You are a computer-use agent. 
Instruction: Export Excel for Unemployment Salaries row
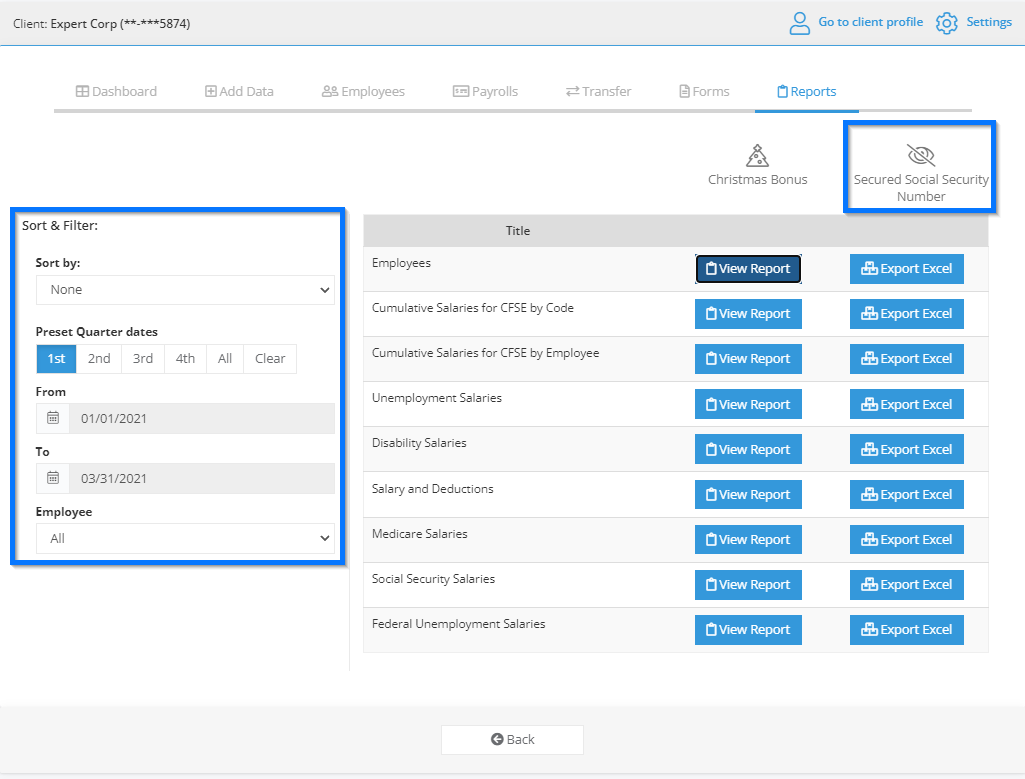pos(906,405)
